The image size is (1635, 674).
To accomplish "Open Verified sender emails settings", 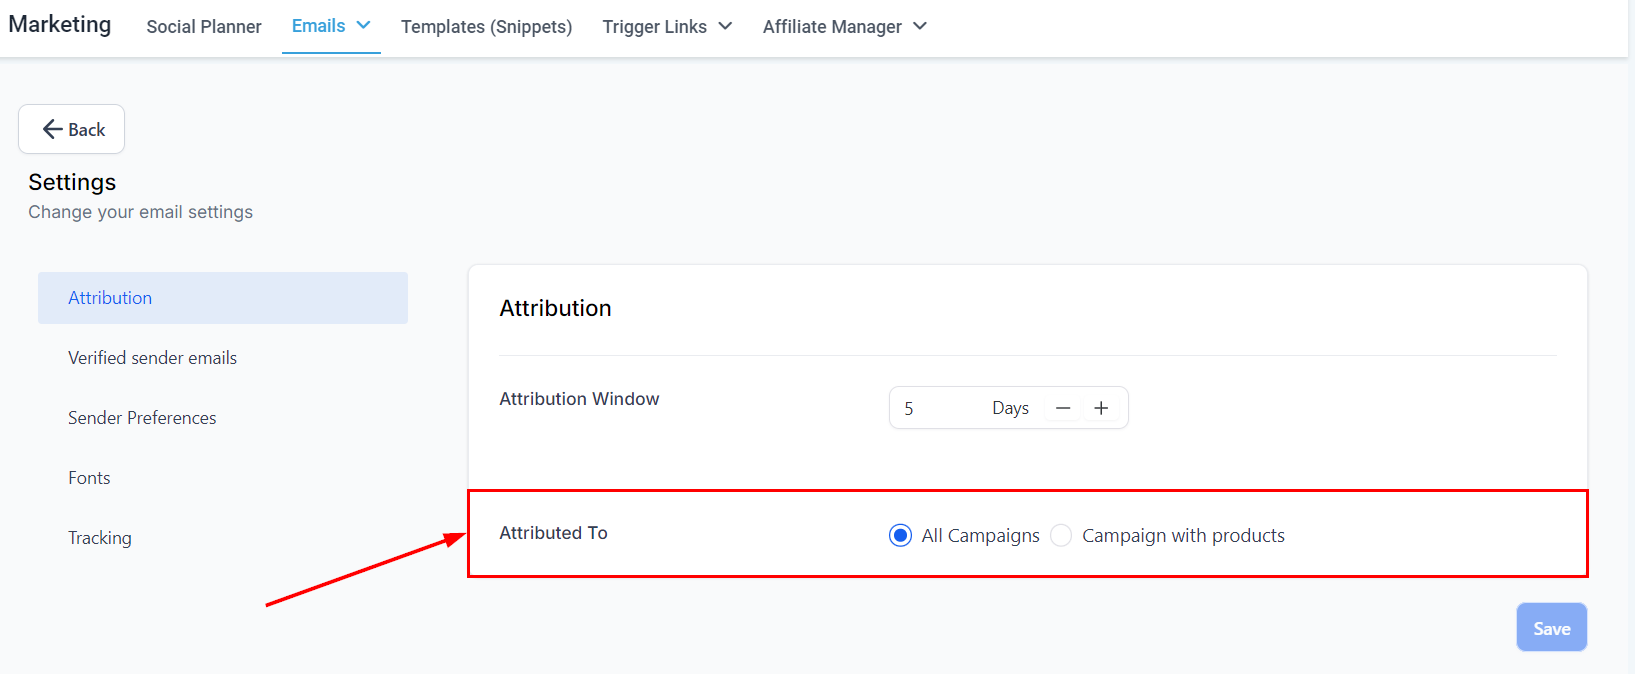I will pos(152,358).
